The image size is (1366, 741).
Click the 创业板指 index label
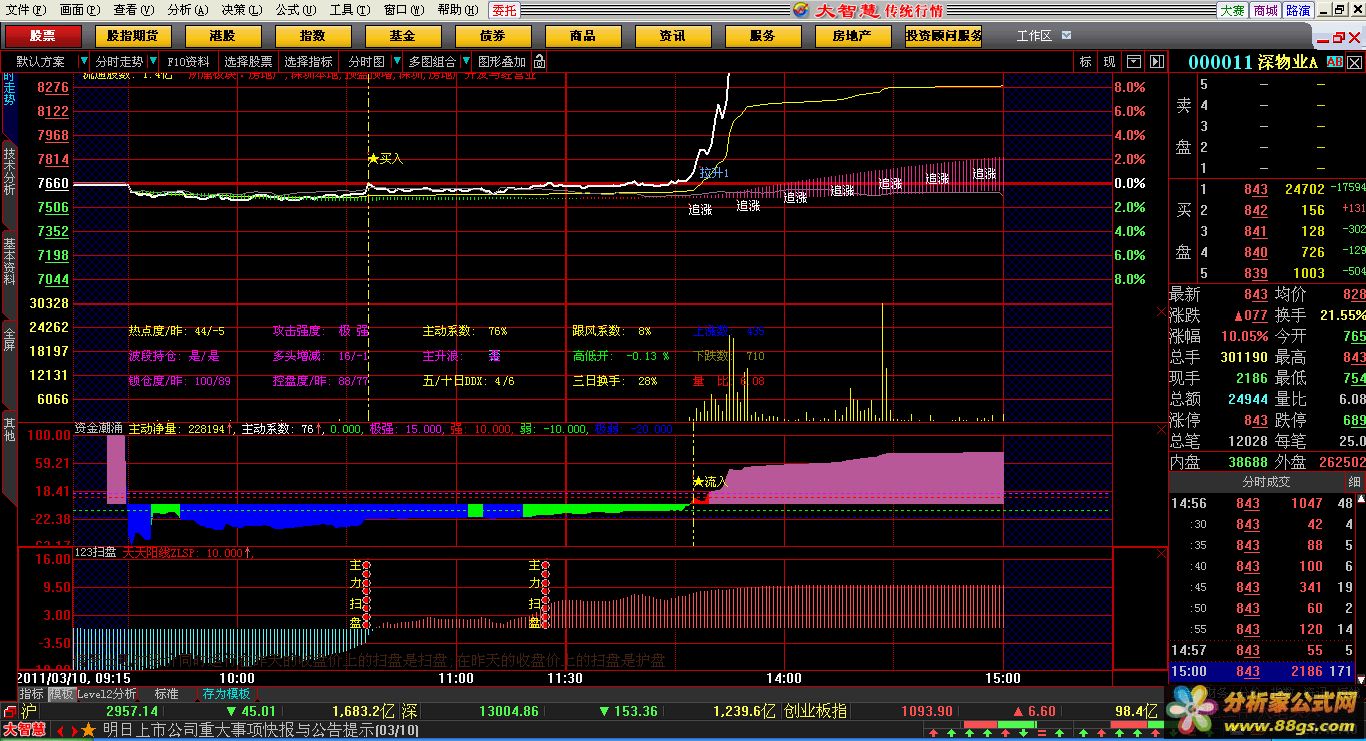(815, 711)
